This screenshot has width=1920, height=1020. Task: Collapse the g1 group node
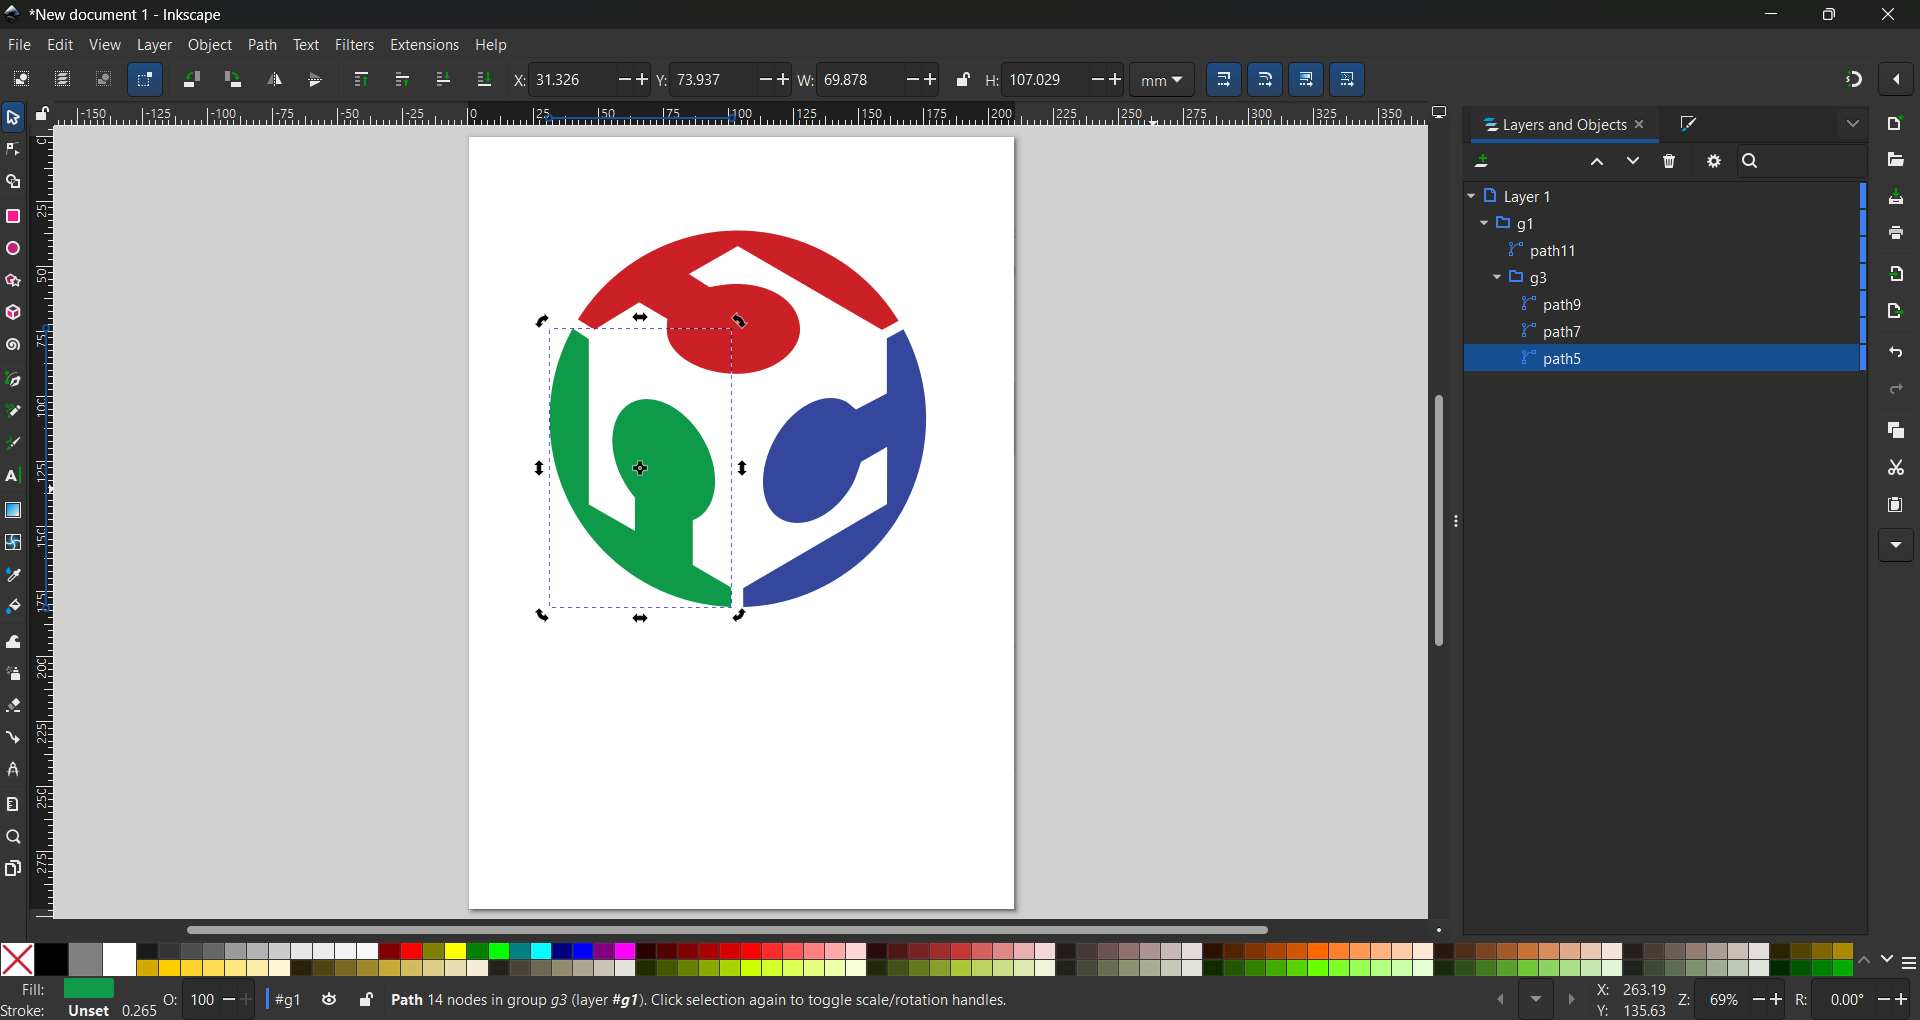(1484, 223)
